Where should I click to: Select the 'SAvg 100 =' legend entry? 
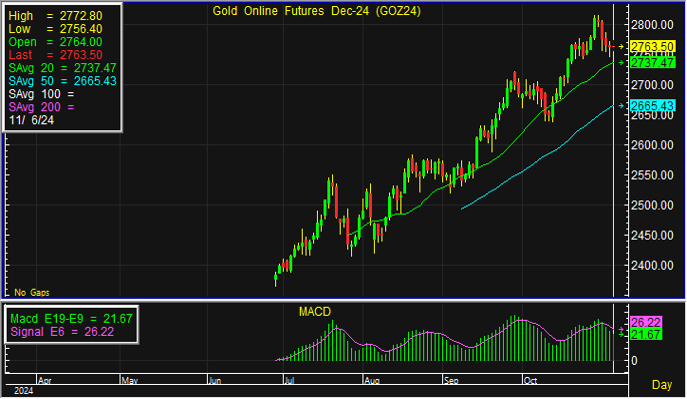(x=41, y=94)
